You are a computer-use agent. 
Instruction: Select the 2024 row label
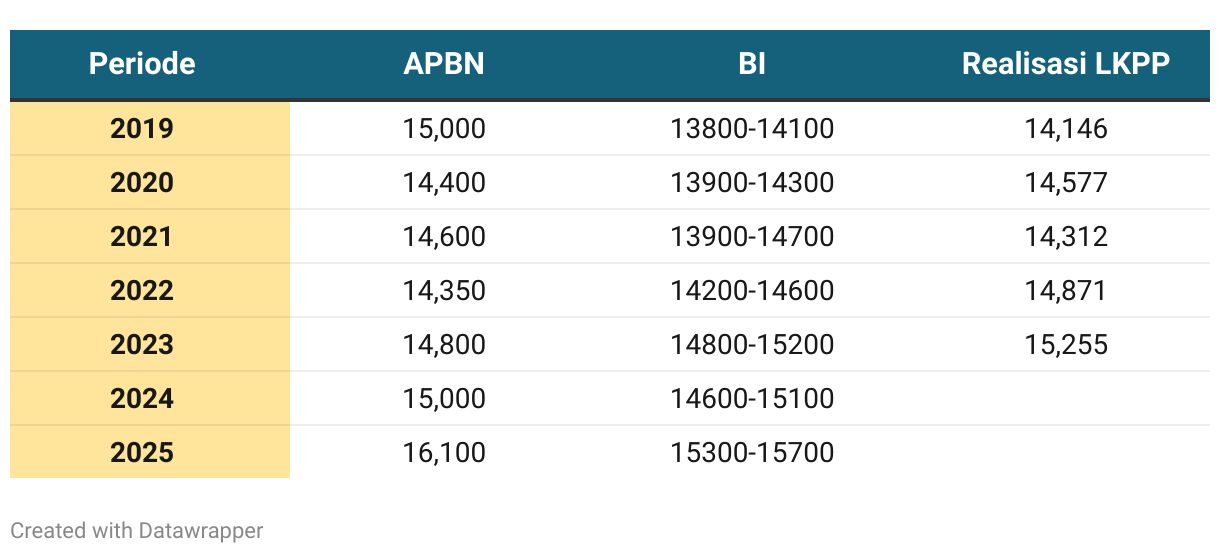tap(142, 399)
